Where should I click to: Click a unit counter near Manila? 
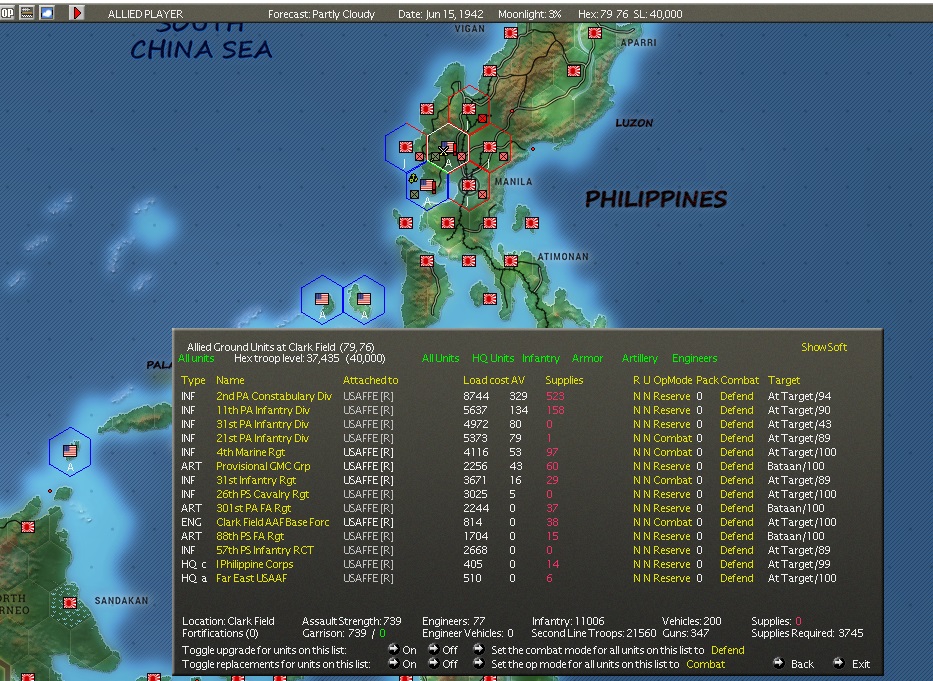coord(467,184)
